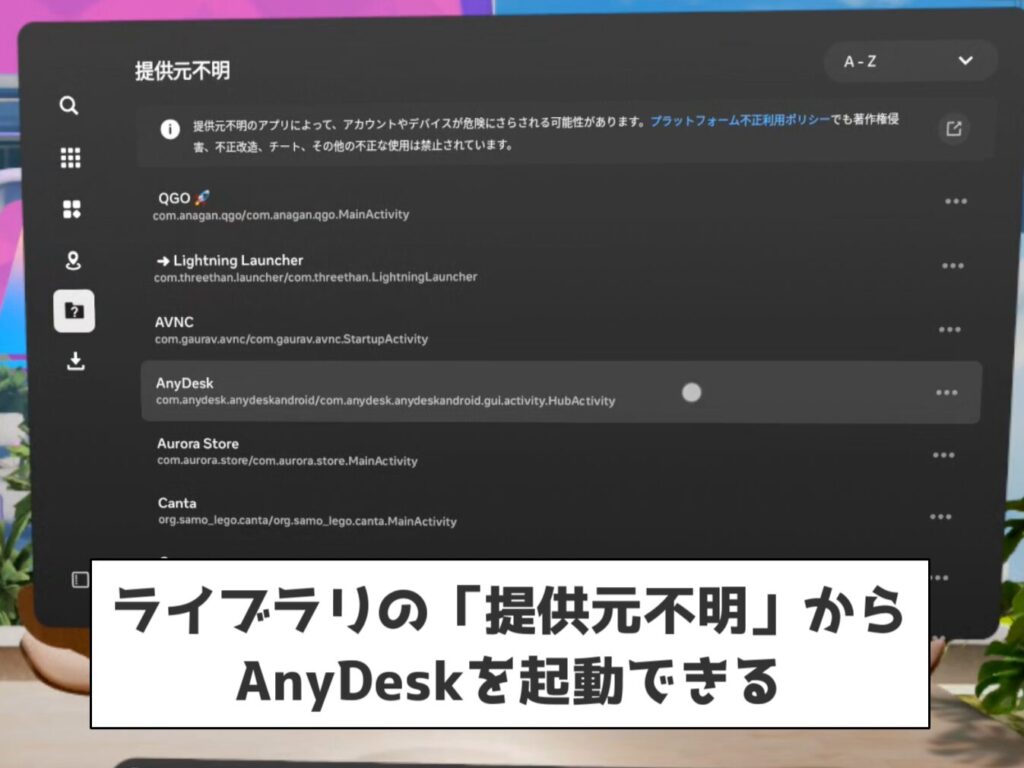Select the apps category icon in sidebar
The width and height of the screenshot is (1024, 768).
coord(71,210)
